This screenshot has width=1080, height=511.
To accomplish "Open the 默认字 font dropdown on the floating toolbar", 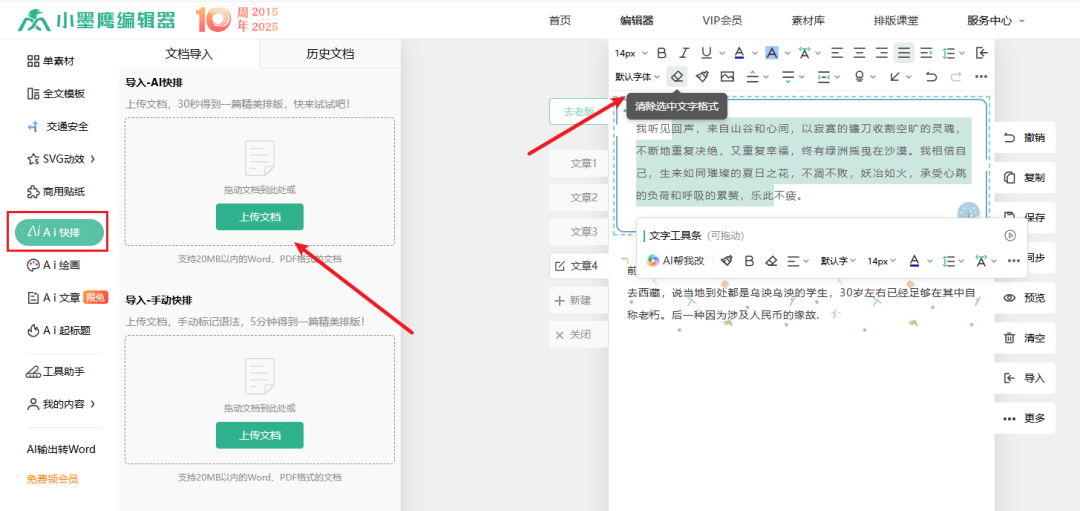I will 838,261.
